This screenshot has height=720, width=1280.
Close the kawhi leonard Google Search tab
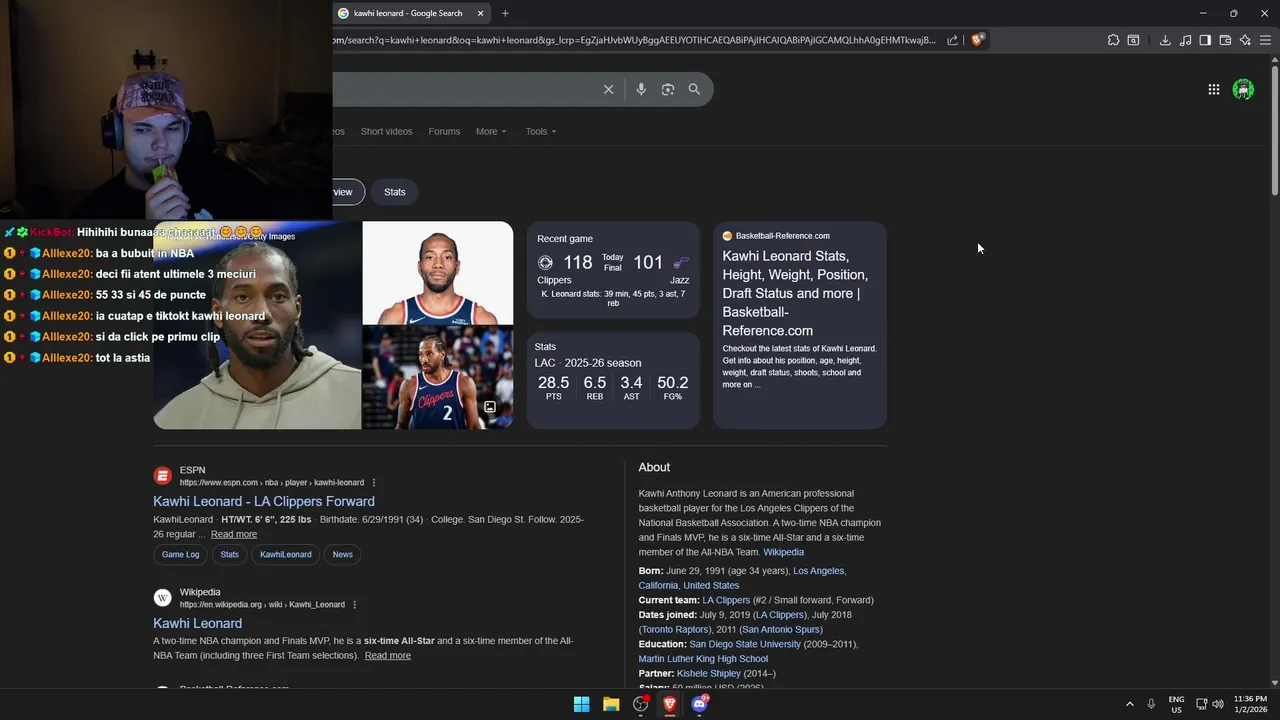481,13
